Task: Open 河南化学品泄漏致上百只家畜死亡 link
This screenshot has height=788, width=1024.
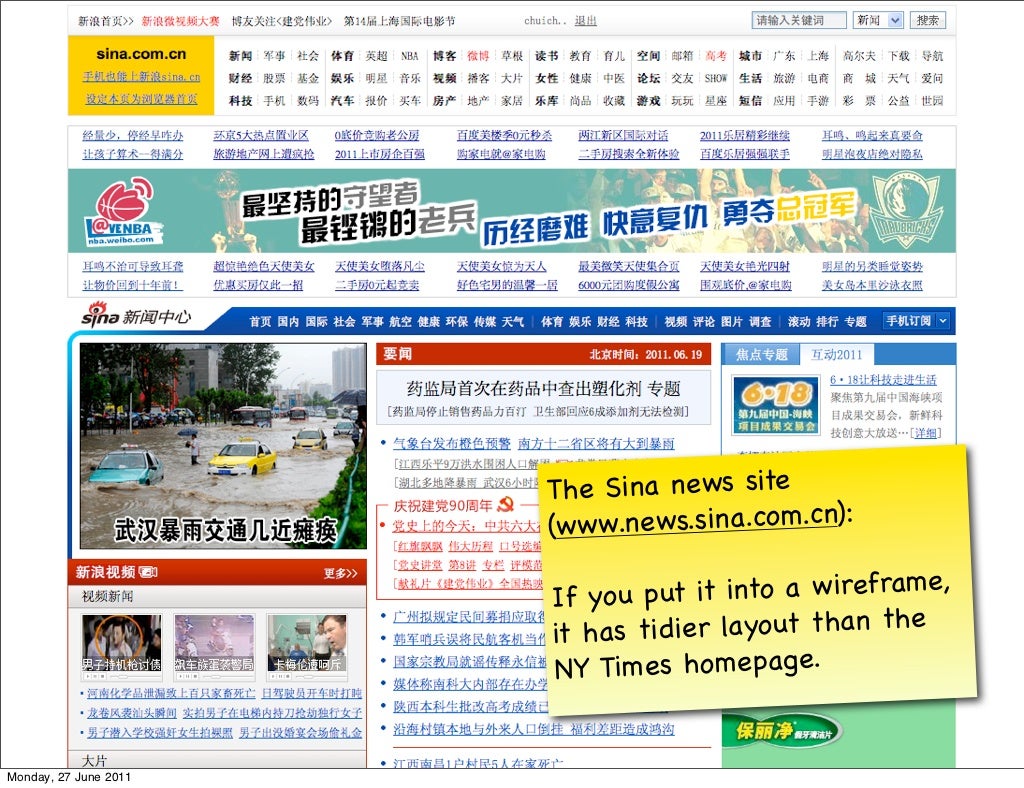Action: [x=171, y=693]
